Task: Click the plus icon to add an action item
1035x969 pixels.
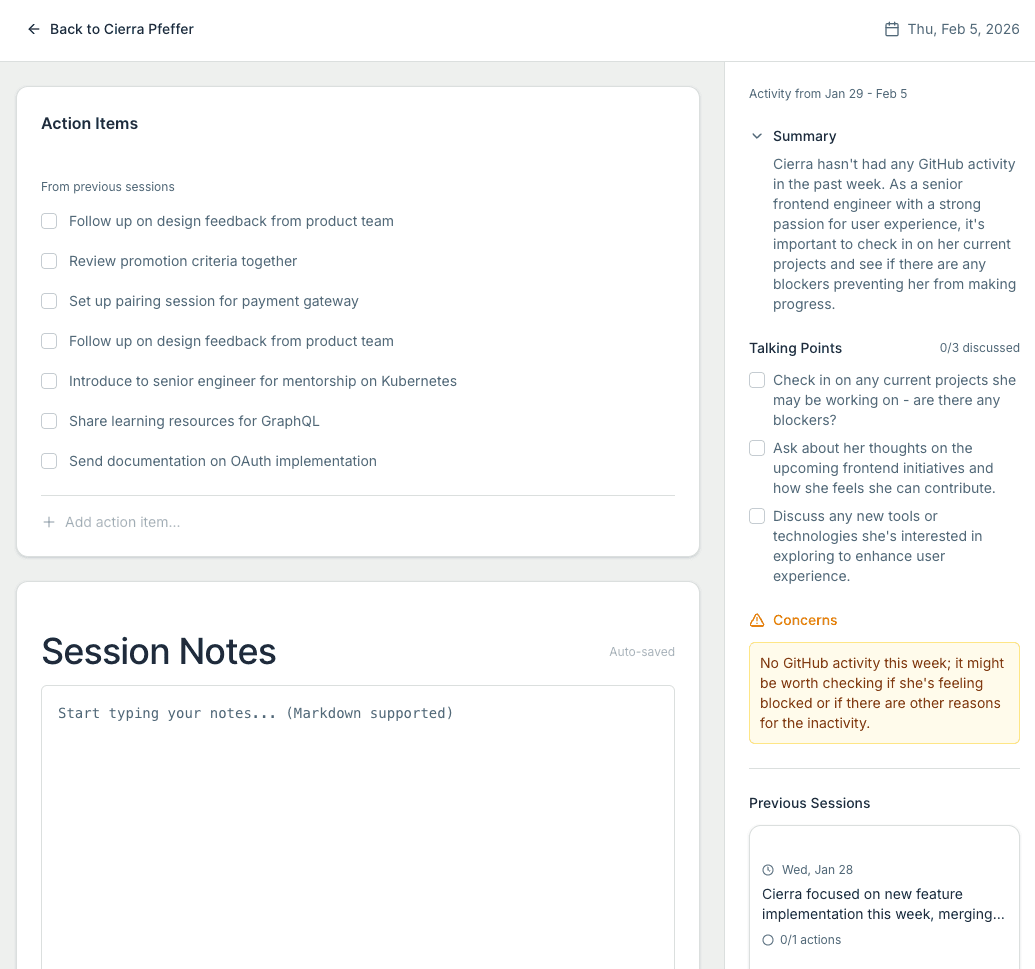Action: pyautogui.click(x=48, y=521)
